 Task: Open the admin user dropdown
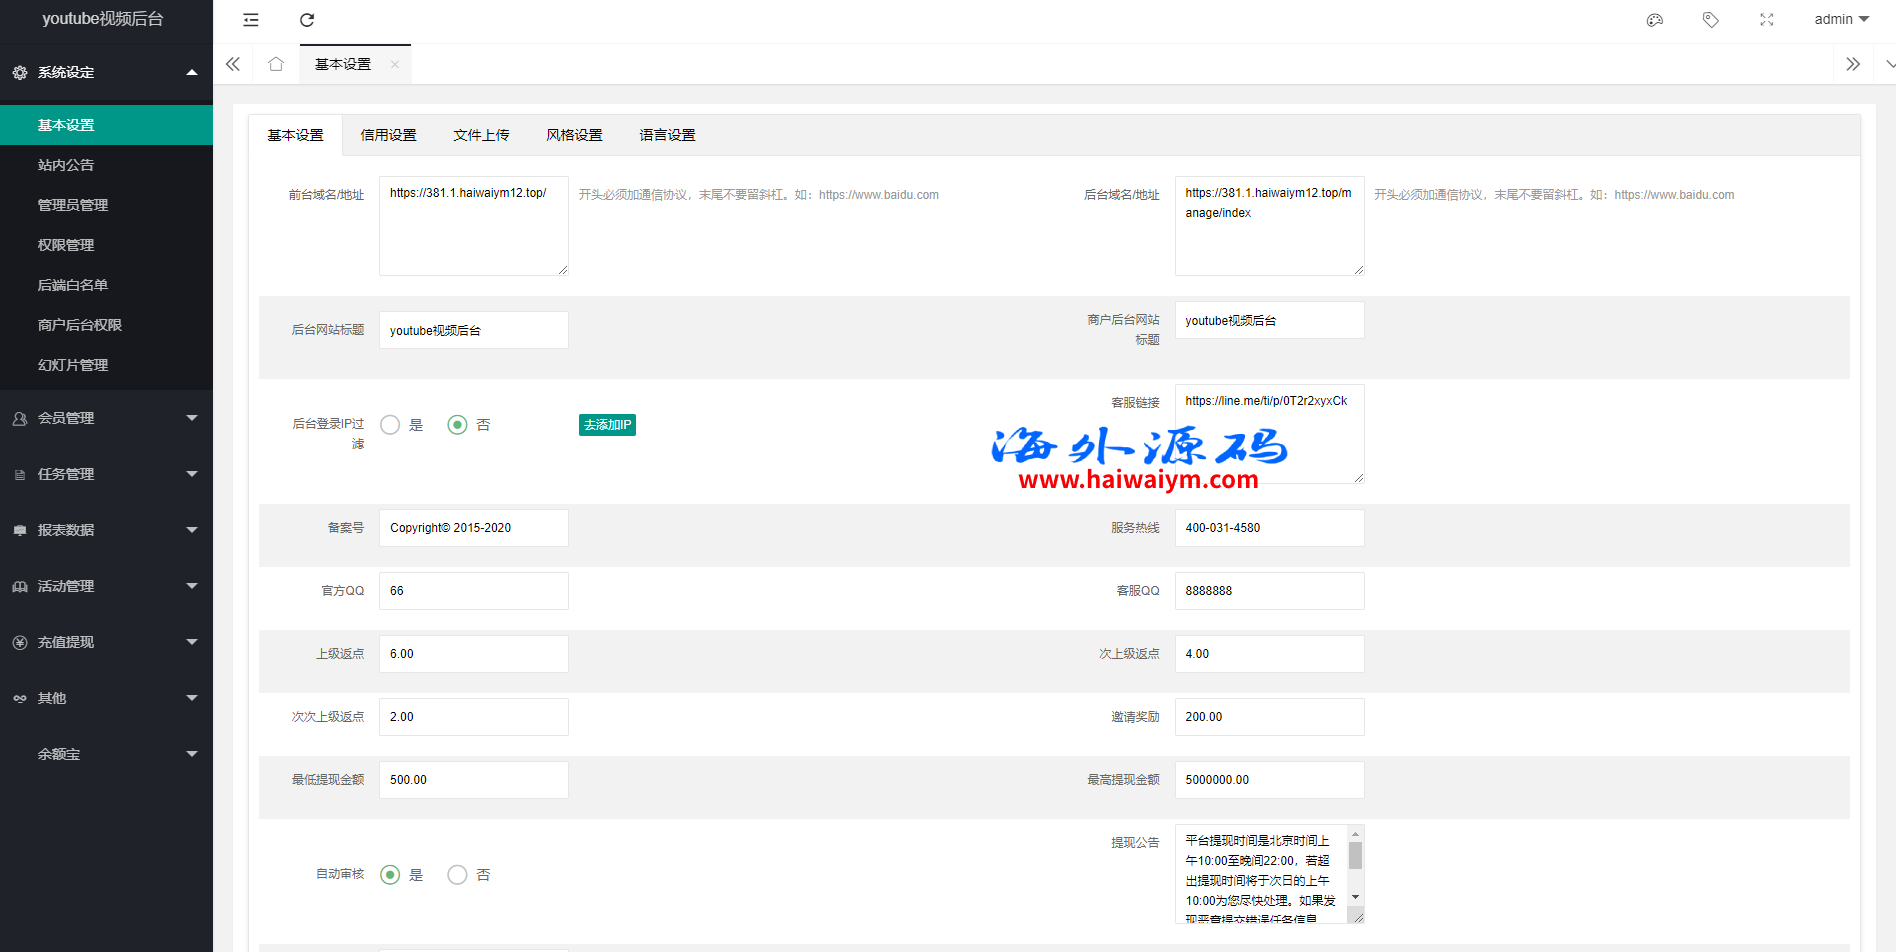pos(1841,20)
